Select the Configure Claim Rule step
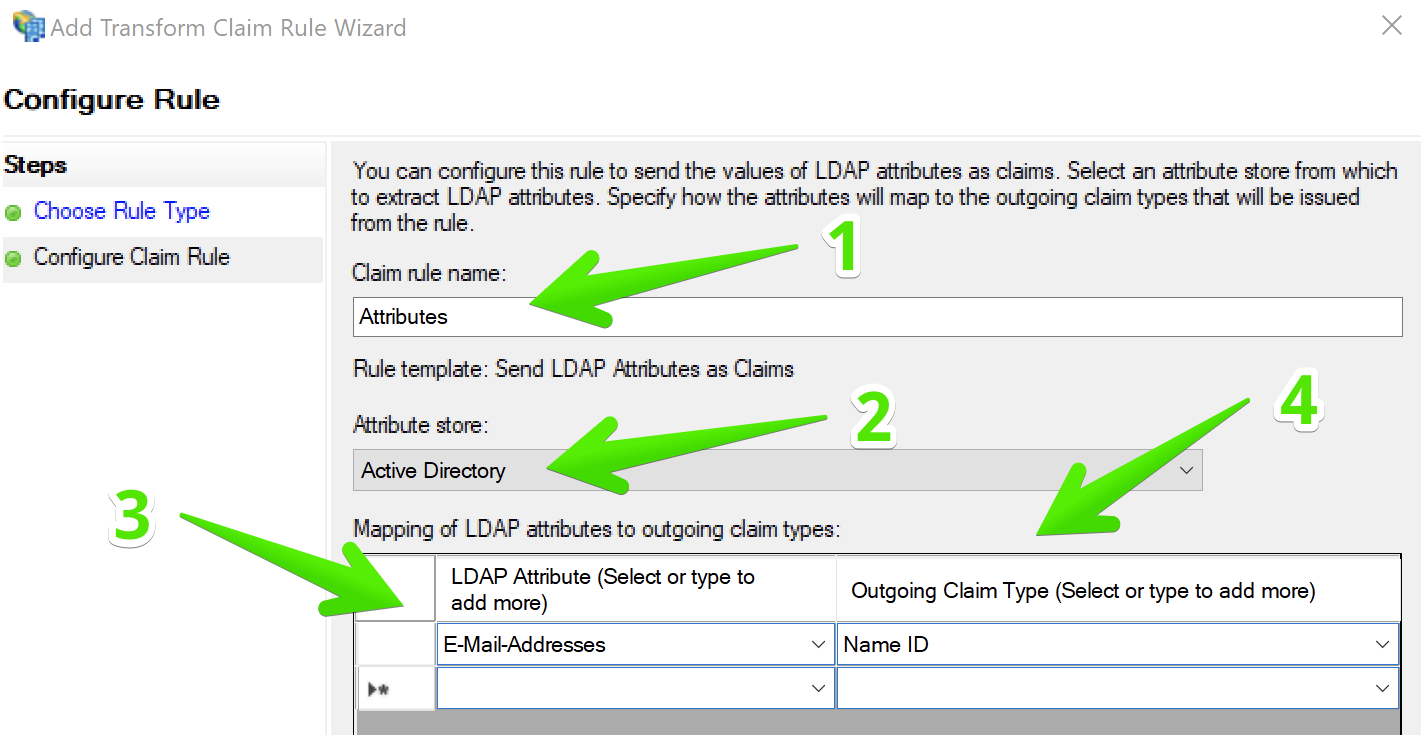This screenshot has height=735, width=1421. pyautogui.click(x=132, y=257)
